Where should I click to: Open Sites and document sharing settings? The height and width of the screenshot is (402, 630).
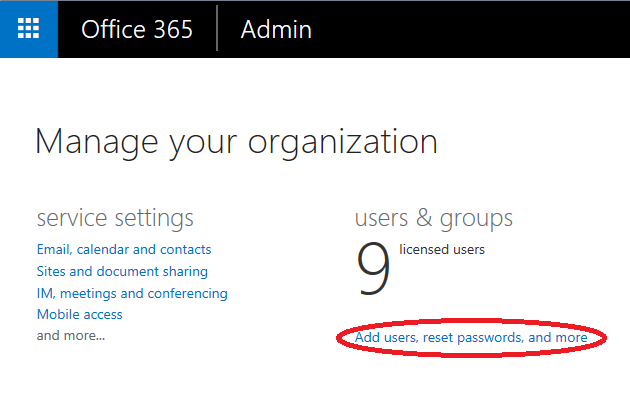(x=122, y=271)
